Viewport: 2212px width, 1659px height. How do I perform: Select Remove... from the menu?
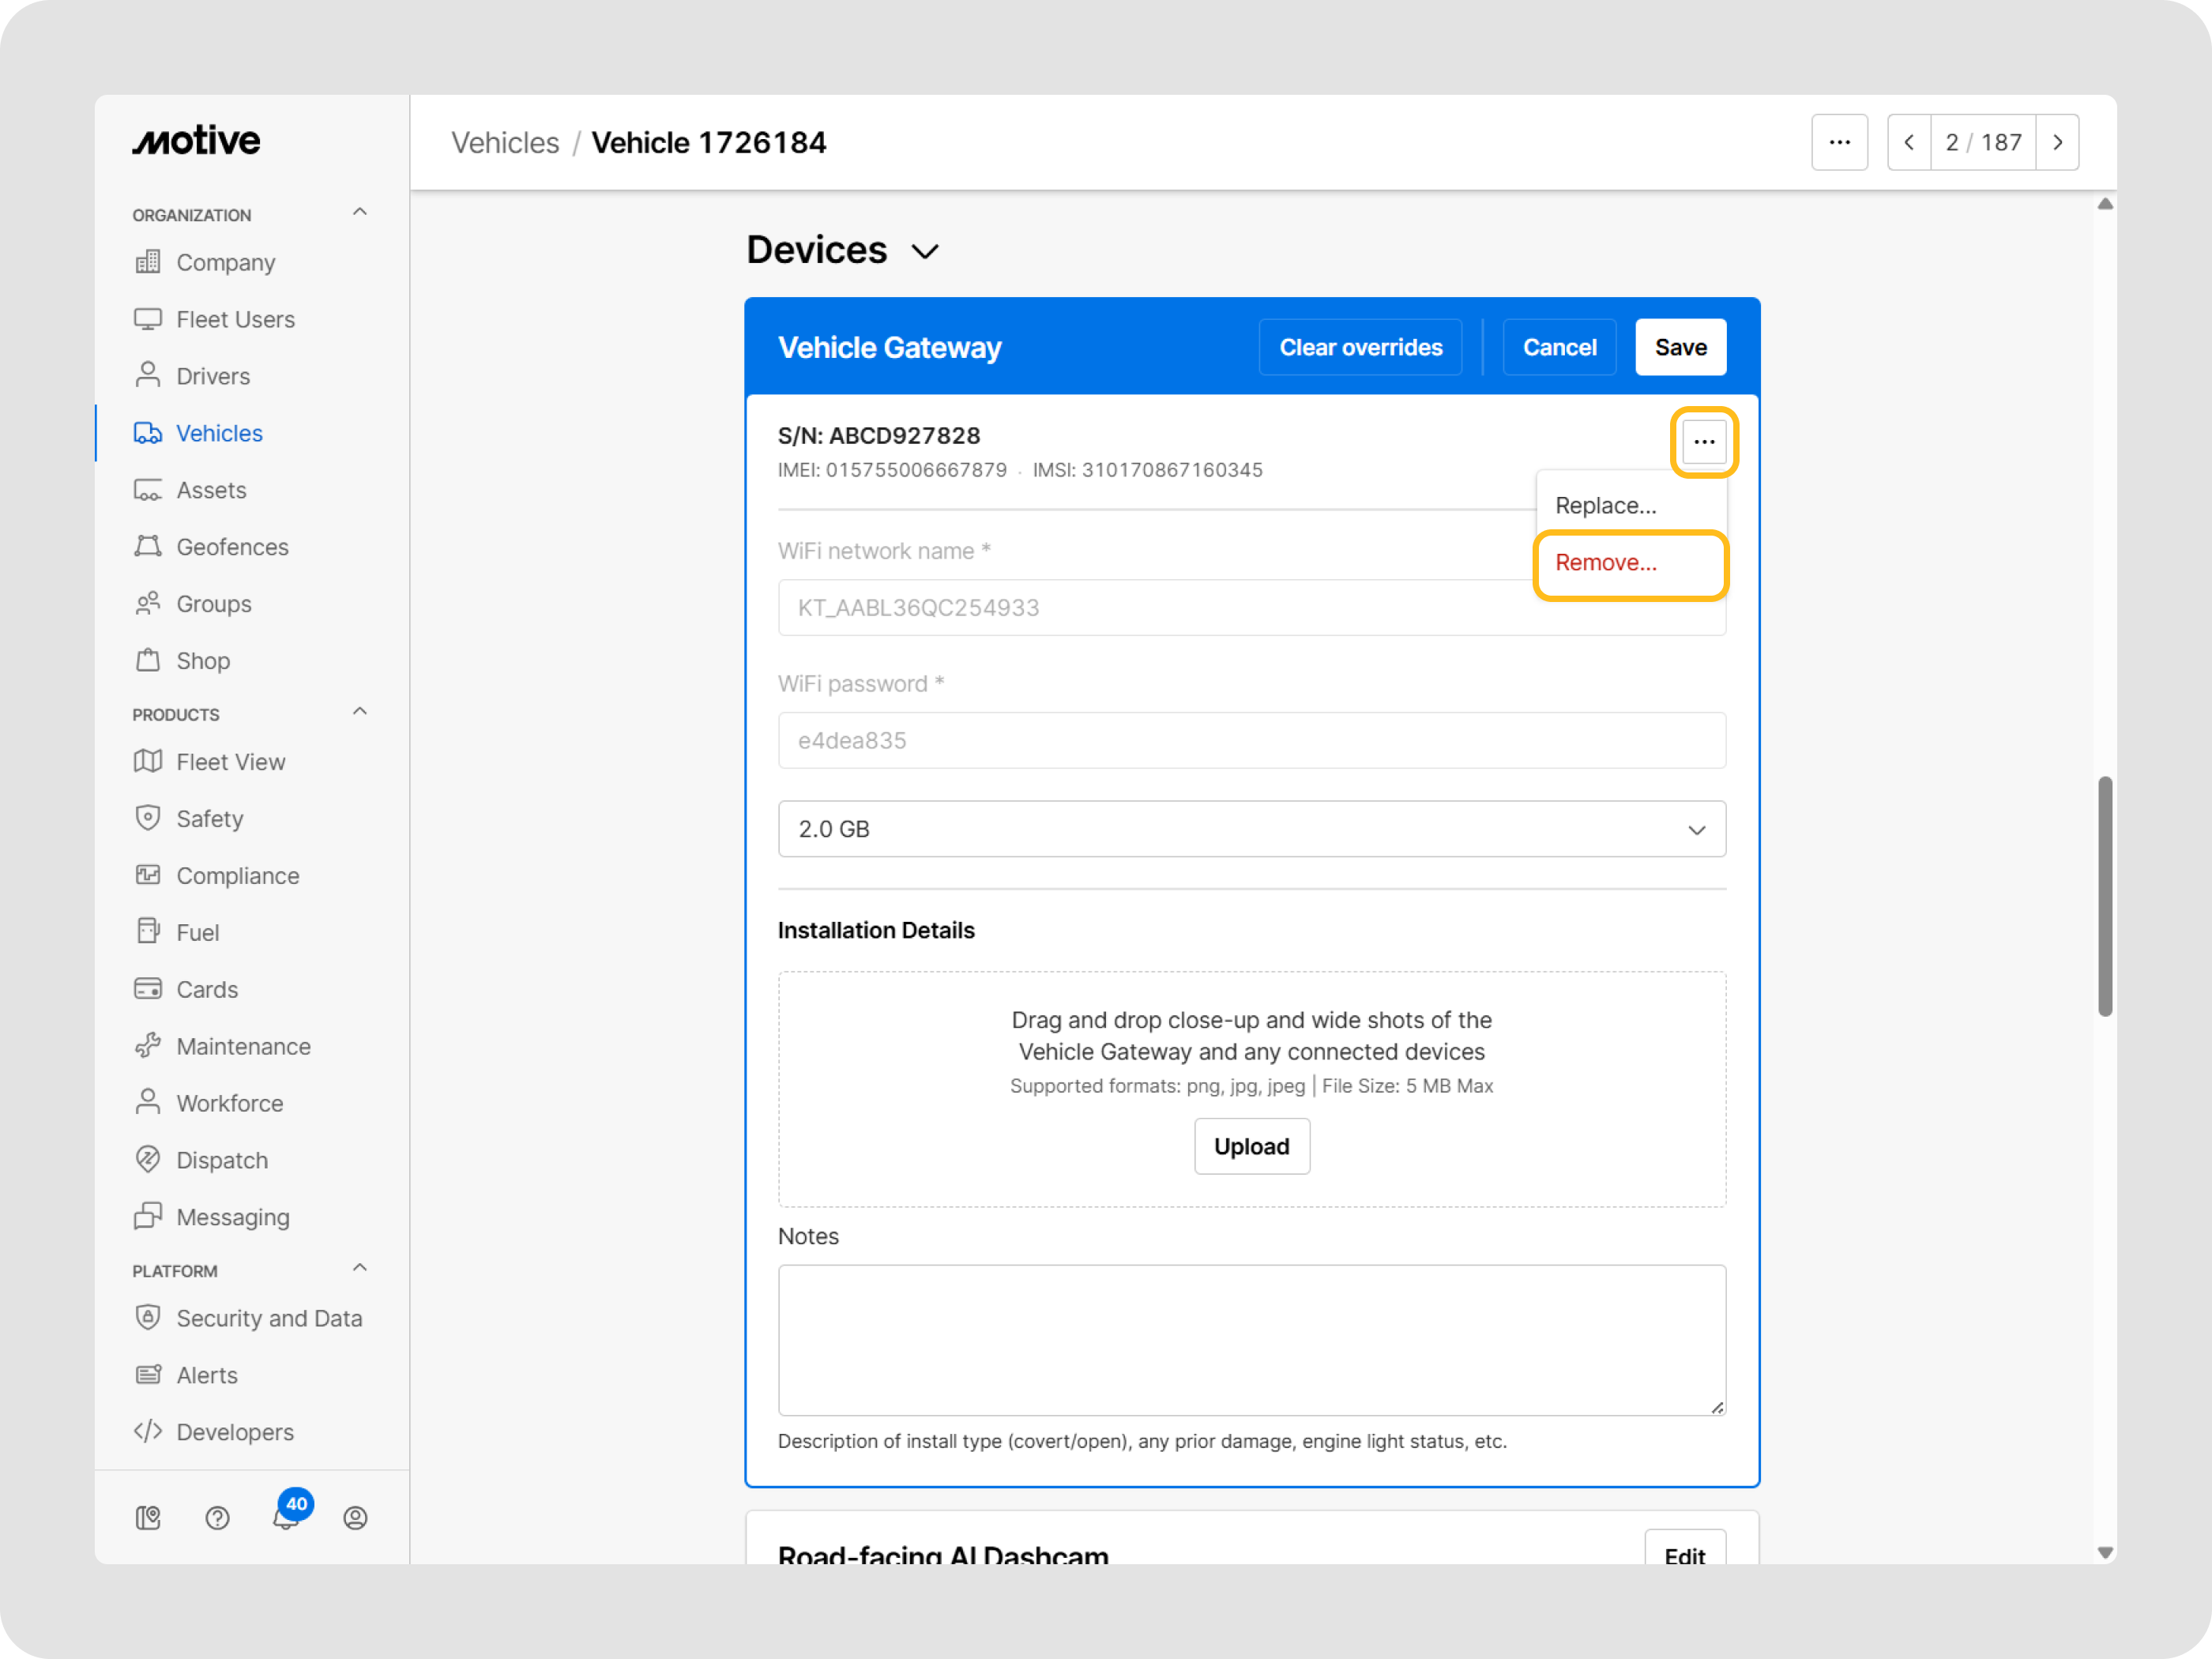pos(1605,563)
